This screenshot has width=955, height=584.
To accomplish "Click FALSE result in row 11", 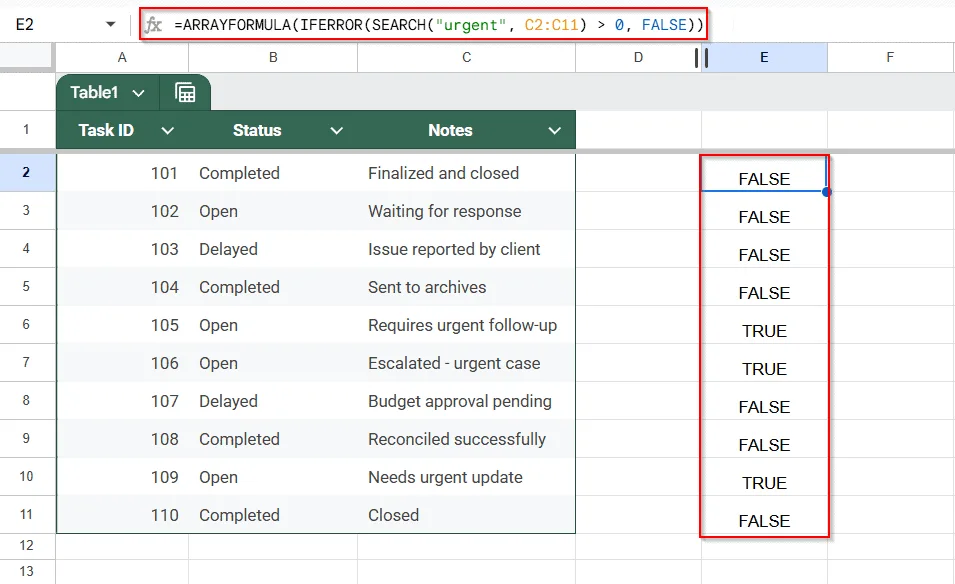I will pyautogui.click(x=764, y=515).
